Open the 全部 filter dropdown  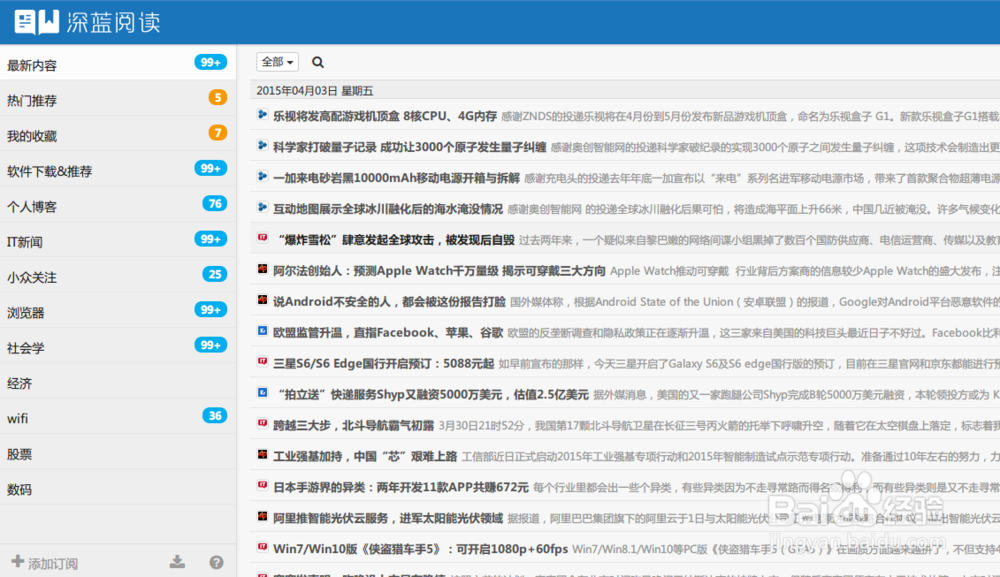tap(277, 62)
